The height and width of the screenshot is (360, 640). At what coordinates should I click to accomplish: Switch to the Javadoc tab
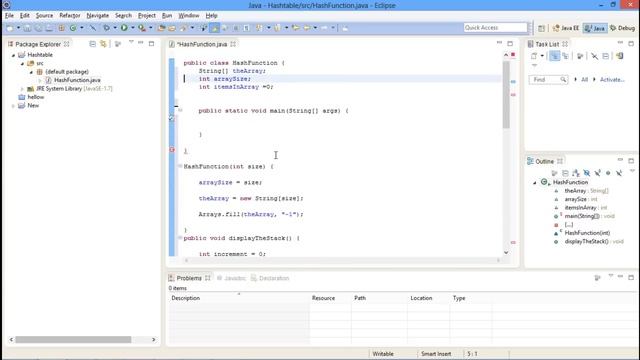click(x=231, y=278)
